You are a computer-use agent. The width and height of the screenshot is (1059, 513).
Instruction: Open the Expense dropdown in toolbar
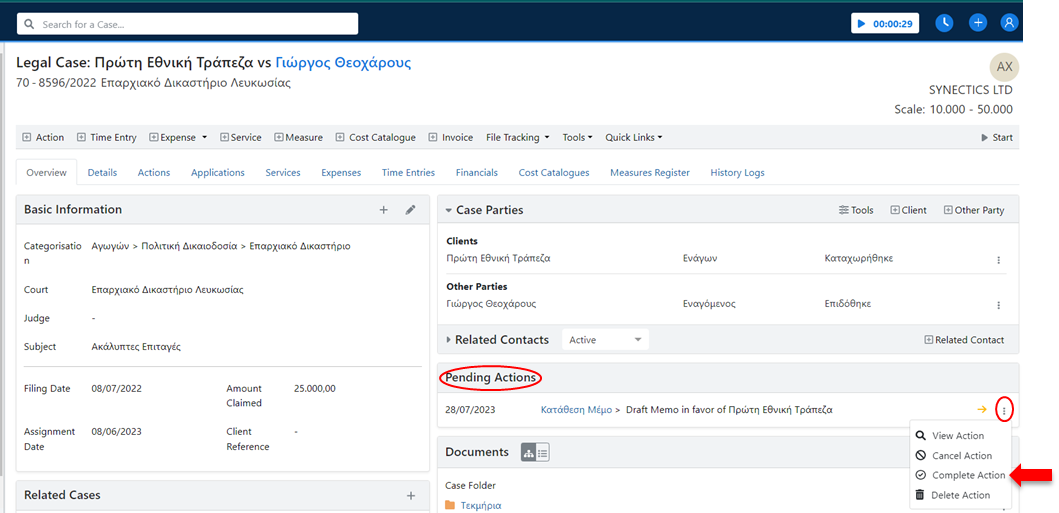point(178,138)
